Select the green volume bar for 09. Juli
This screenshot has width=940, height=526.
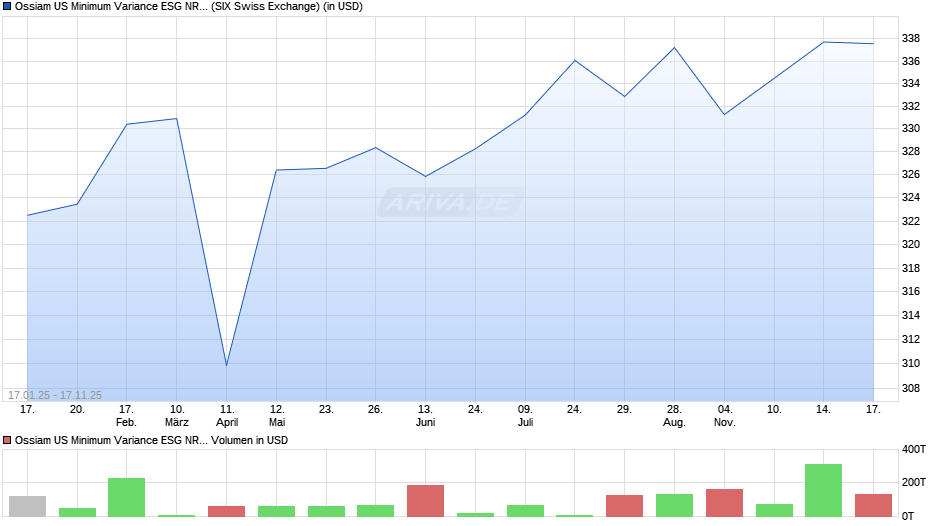525,510
